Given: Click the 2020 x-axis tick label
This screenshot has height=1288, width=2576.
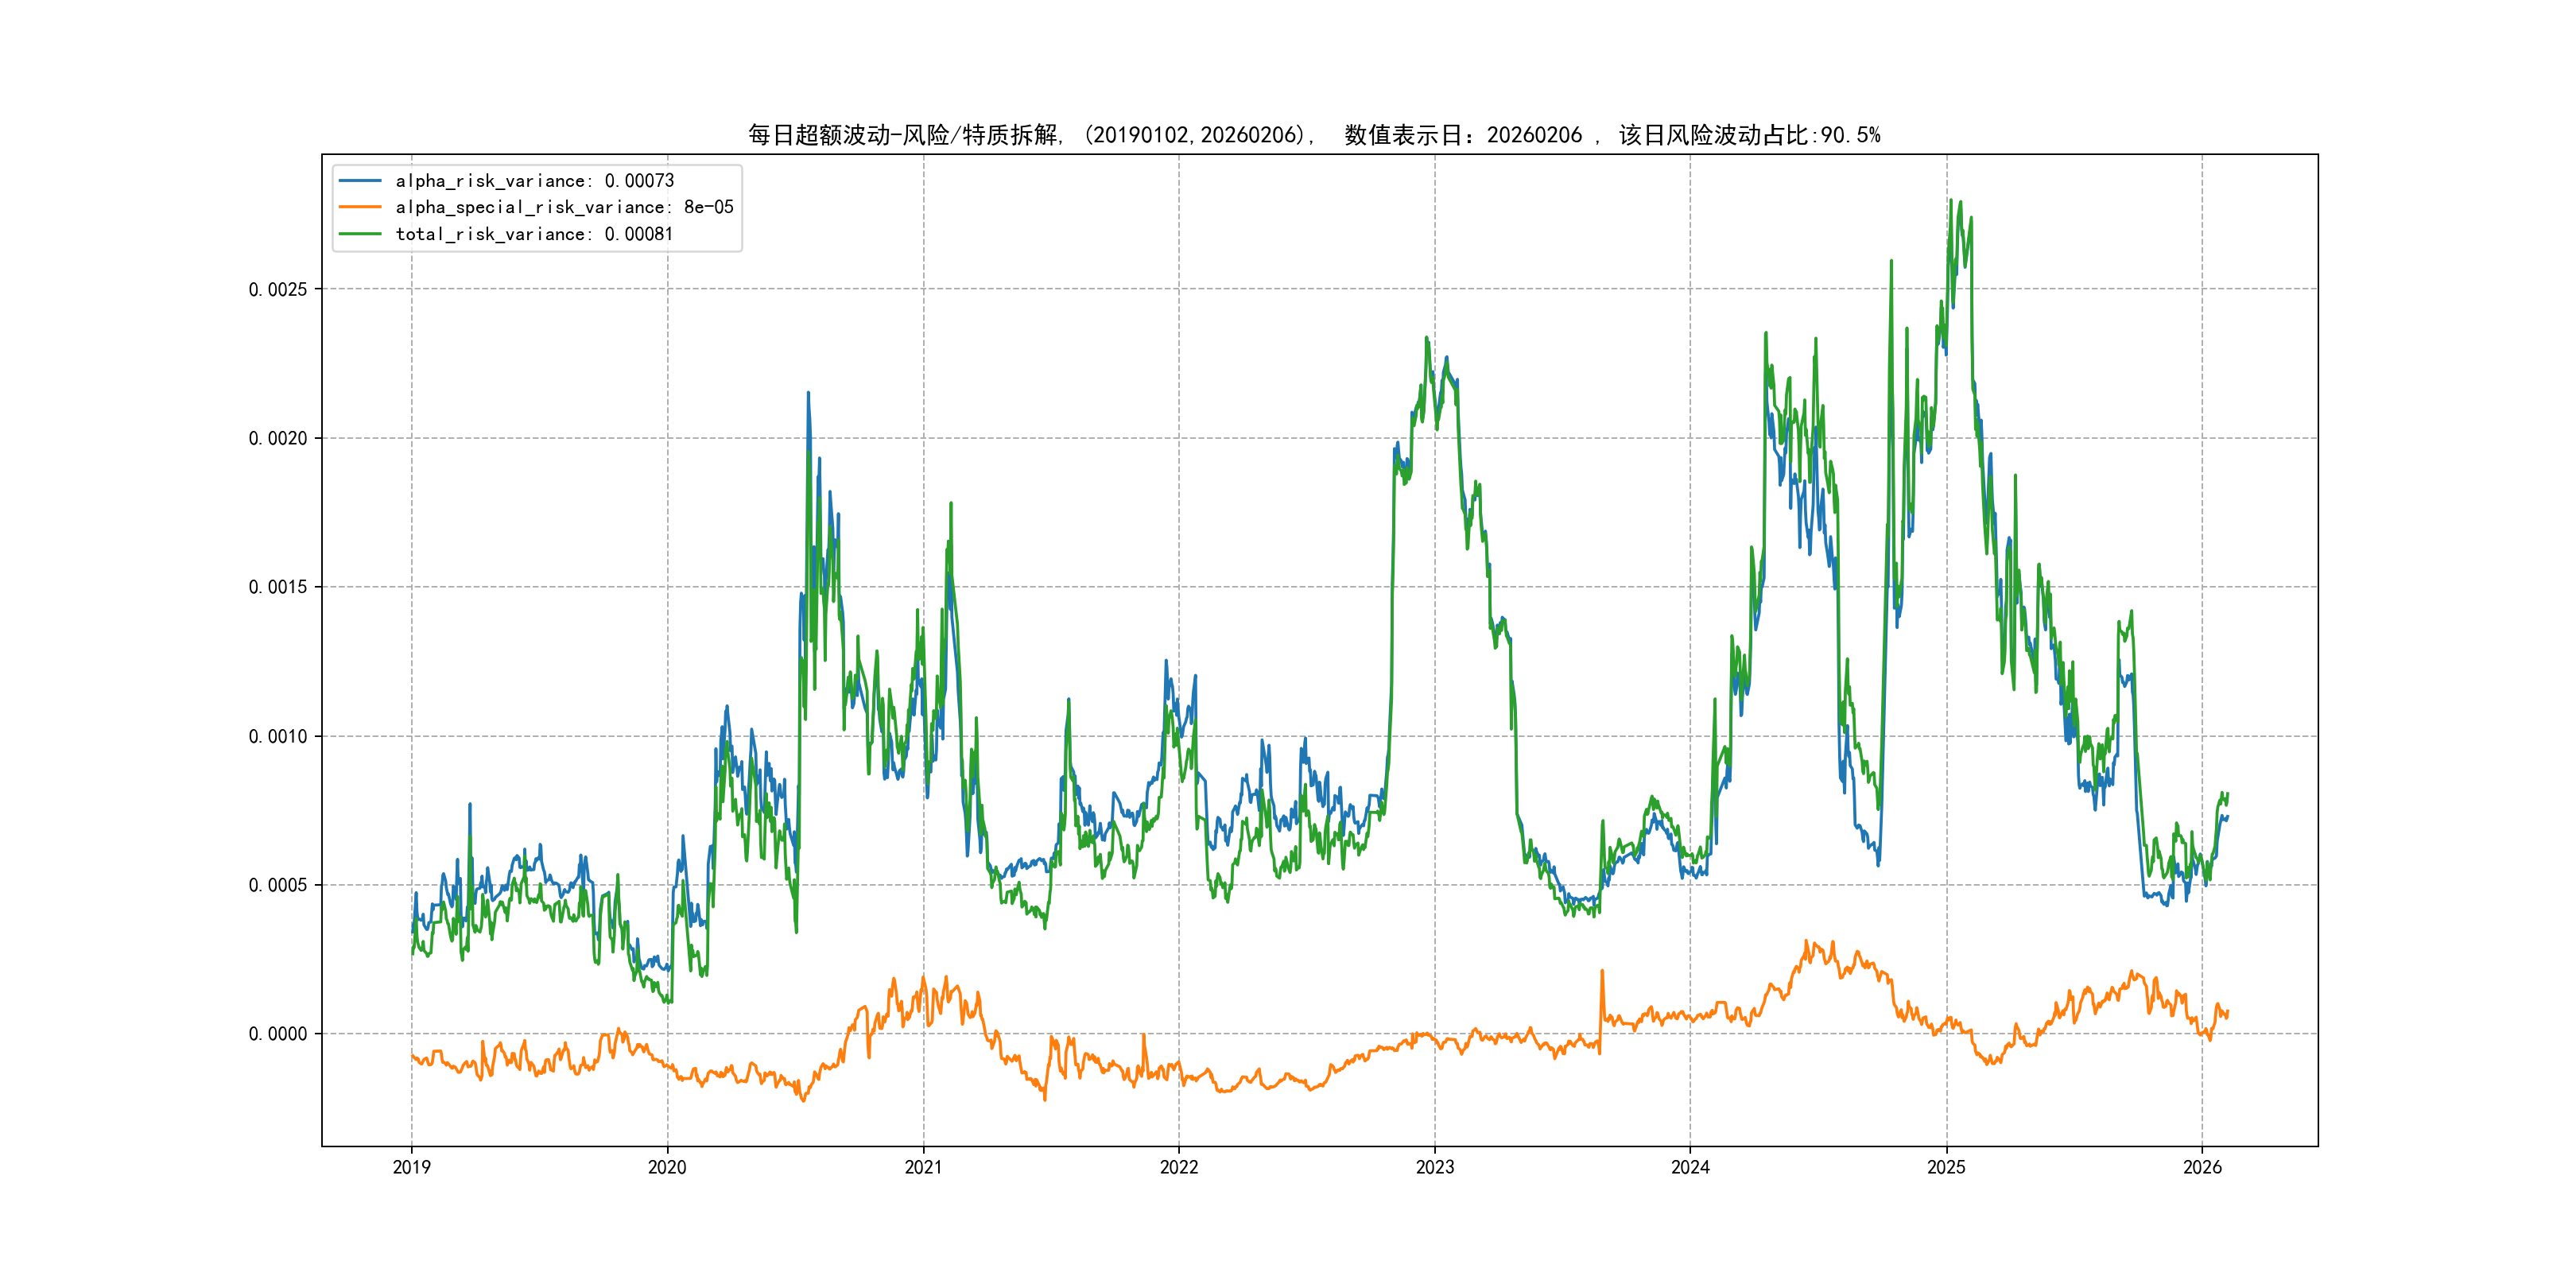Looking at the screenshot, I should point(667,1167).
